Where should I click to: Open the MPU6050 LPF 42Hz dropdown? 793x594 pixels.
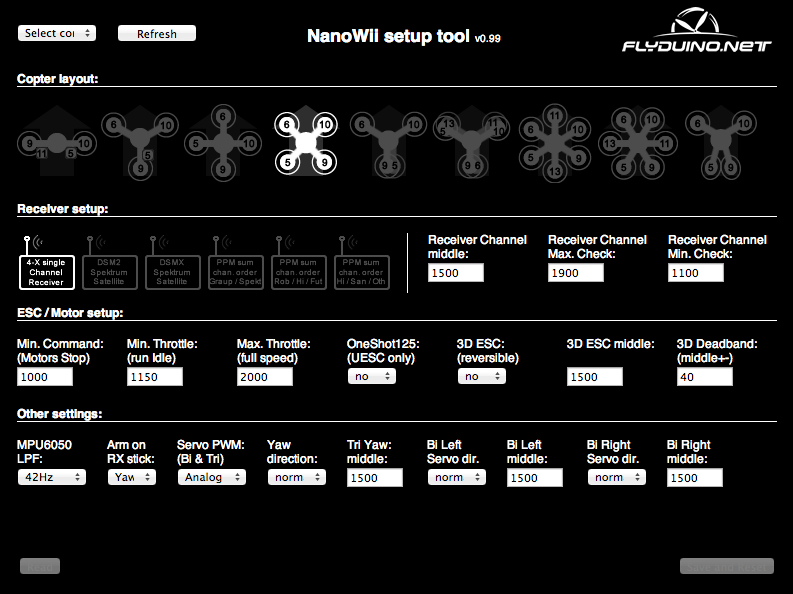pyautogui.click(x=52, y=477)
